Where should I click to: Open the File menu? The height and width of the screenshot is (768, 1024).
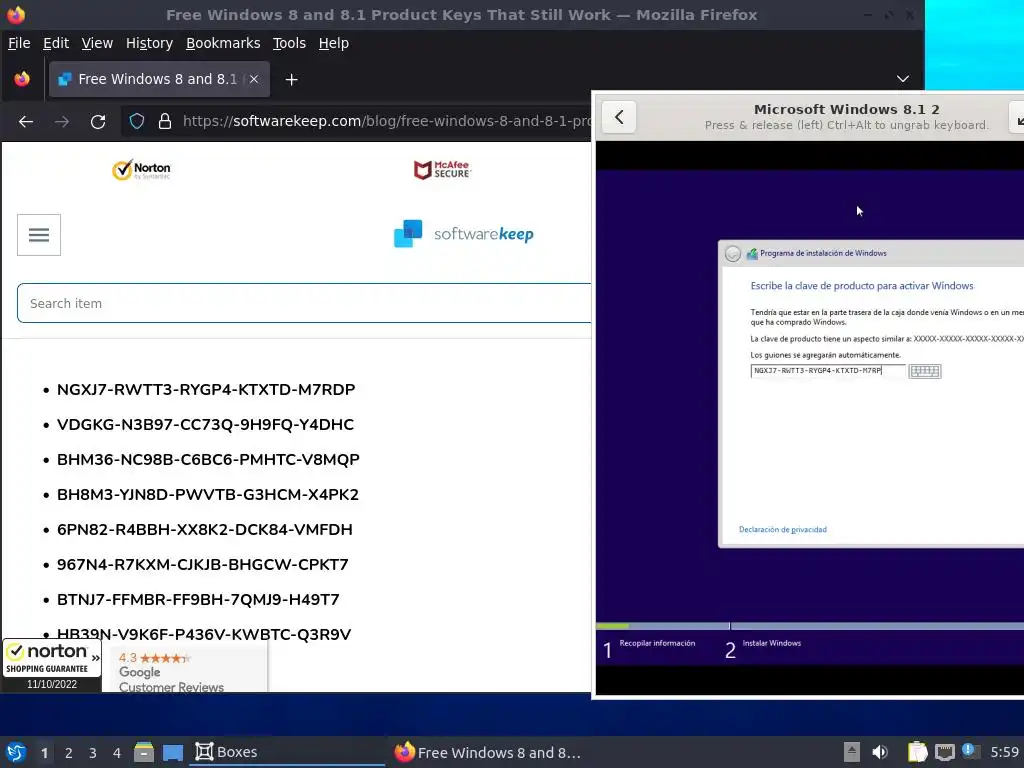[19, 43]
